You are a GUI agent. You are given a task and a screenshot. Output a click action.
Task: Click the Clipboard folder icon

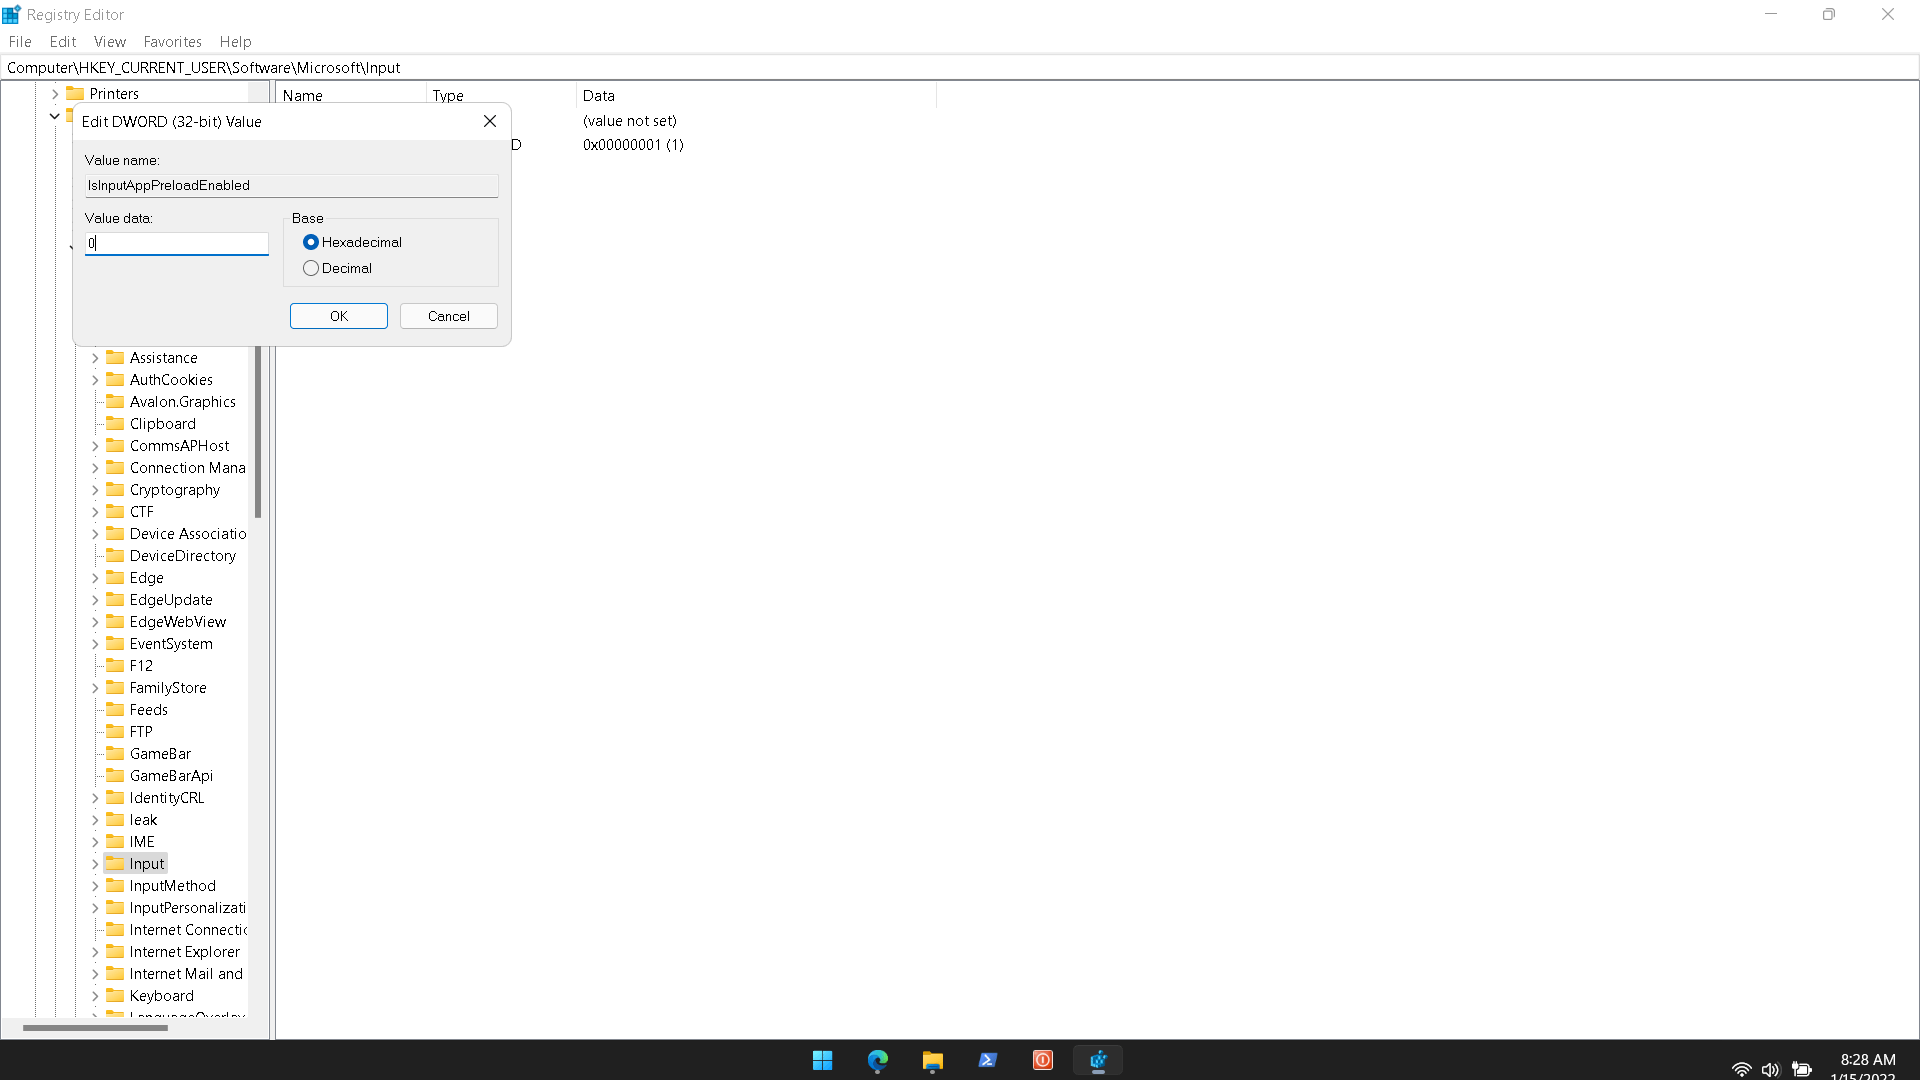[x=115, y=424]
